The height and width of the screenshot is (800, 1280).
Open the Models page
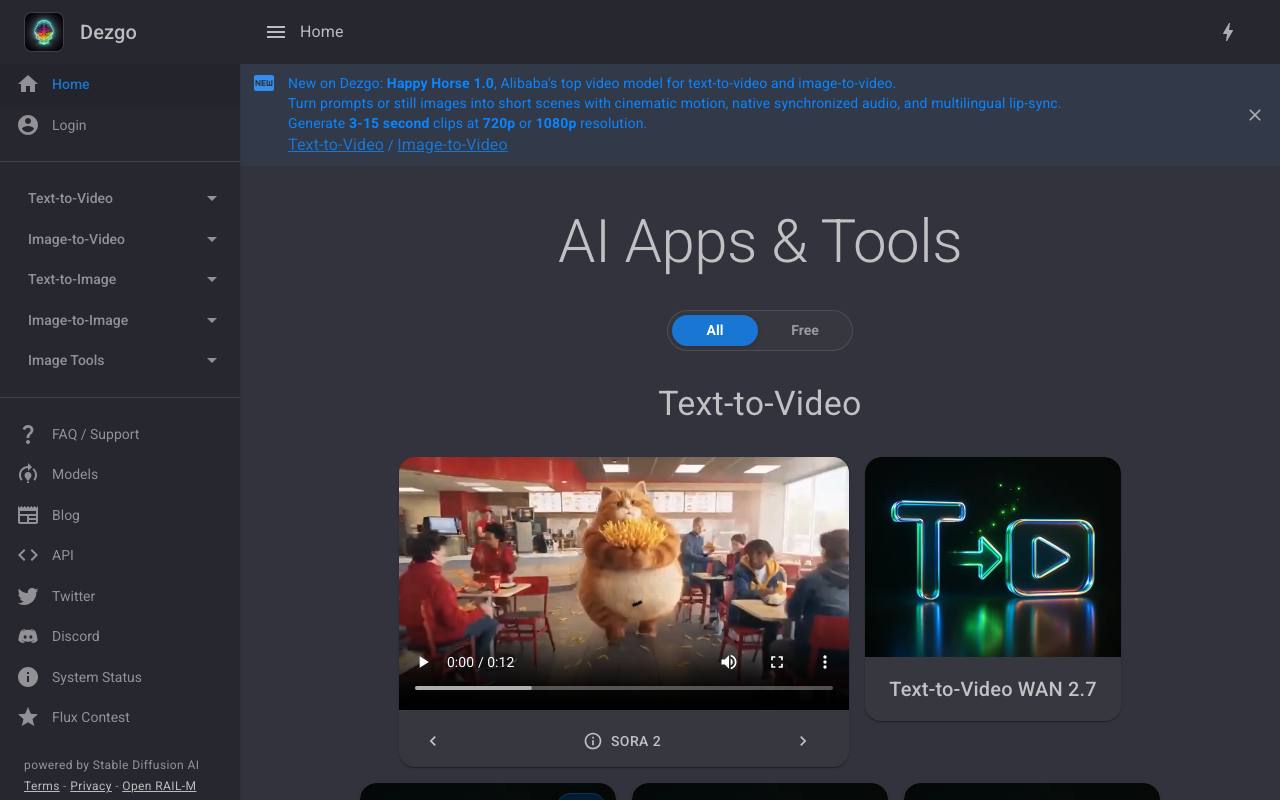[120, 474]
